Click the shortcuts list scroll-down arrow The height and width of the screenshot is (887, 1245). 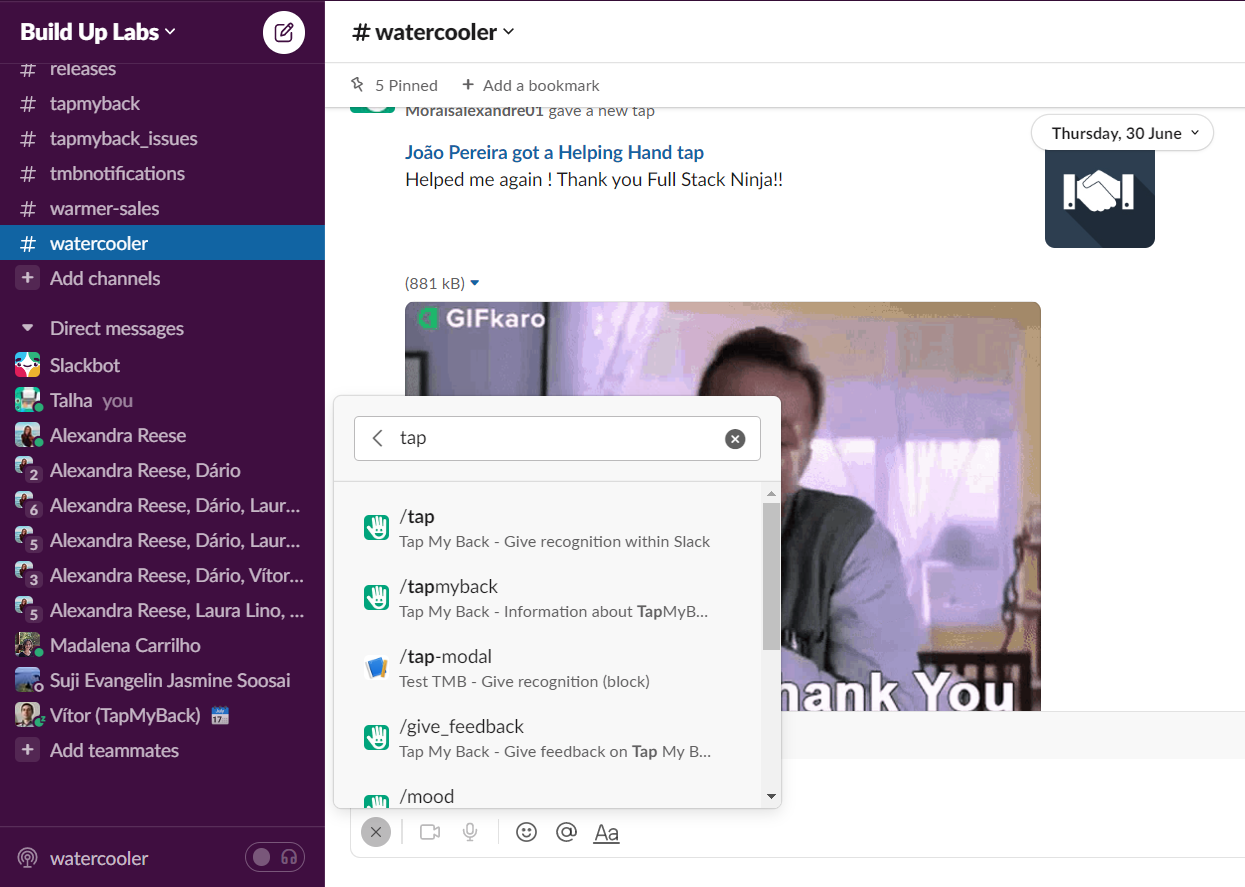click(x=770, y=796)
